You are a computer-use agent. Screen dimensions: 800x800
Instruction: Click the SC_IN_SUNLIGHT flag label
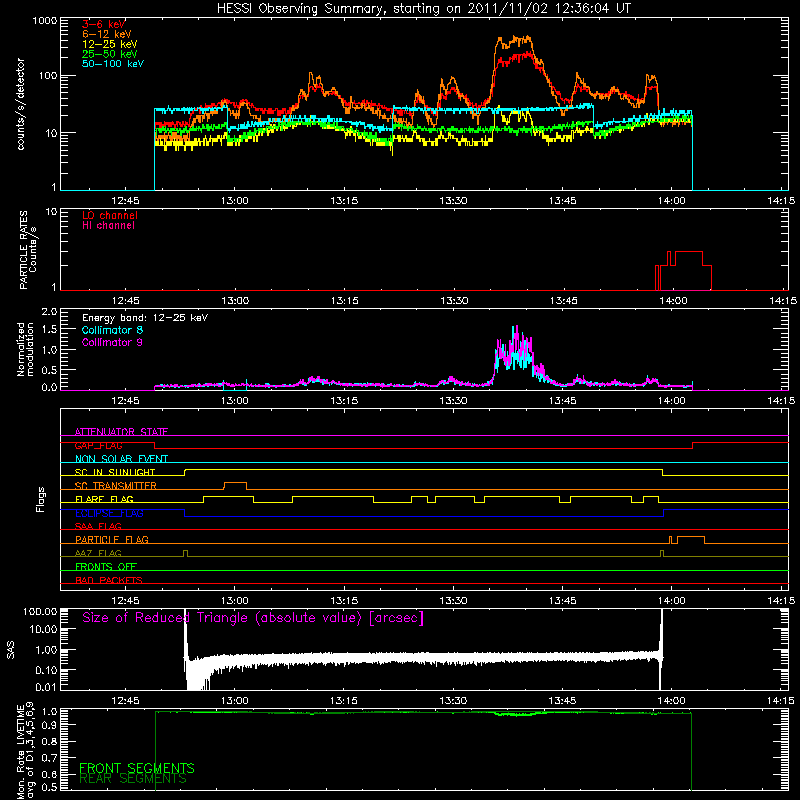coord(115,472)
